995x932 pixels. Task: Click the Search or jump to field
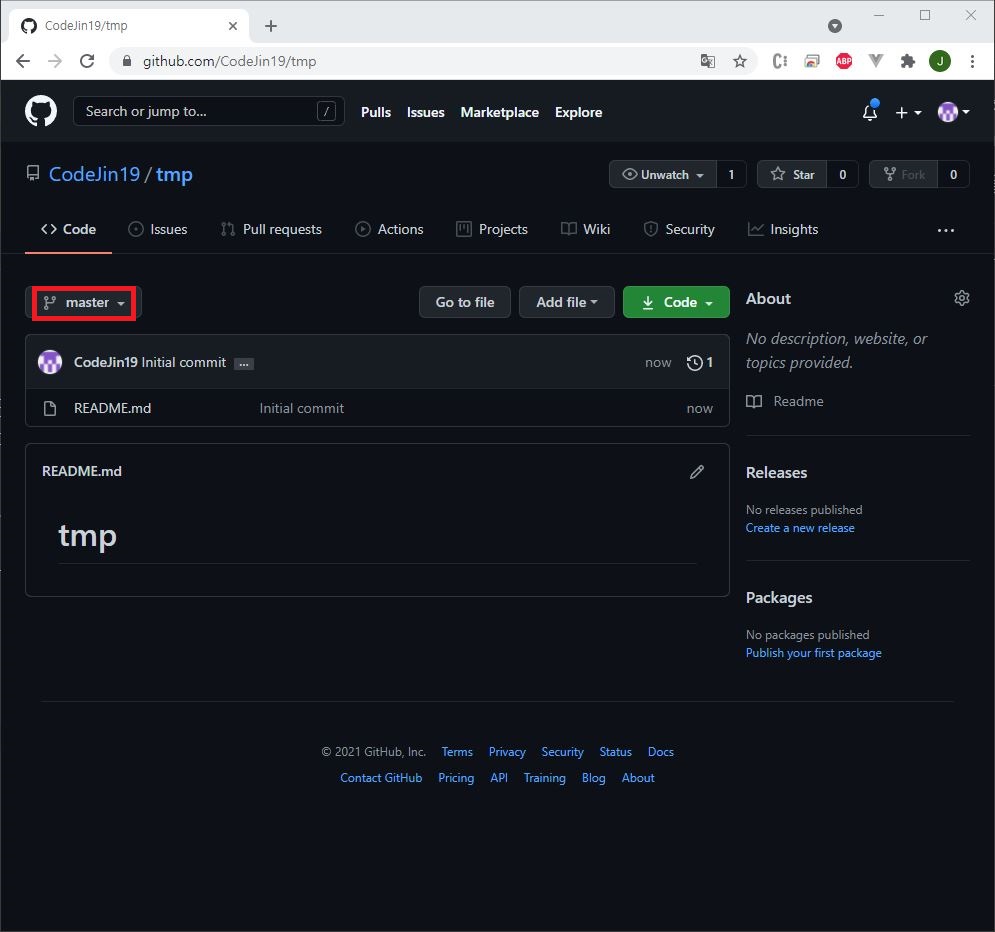click(x=209, y=111)
